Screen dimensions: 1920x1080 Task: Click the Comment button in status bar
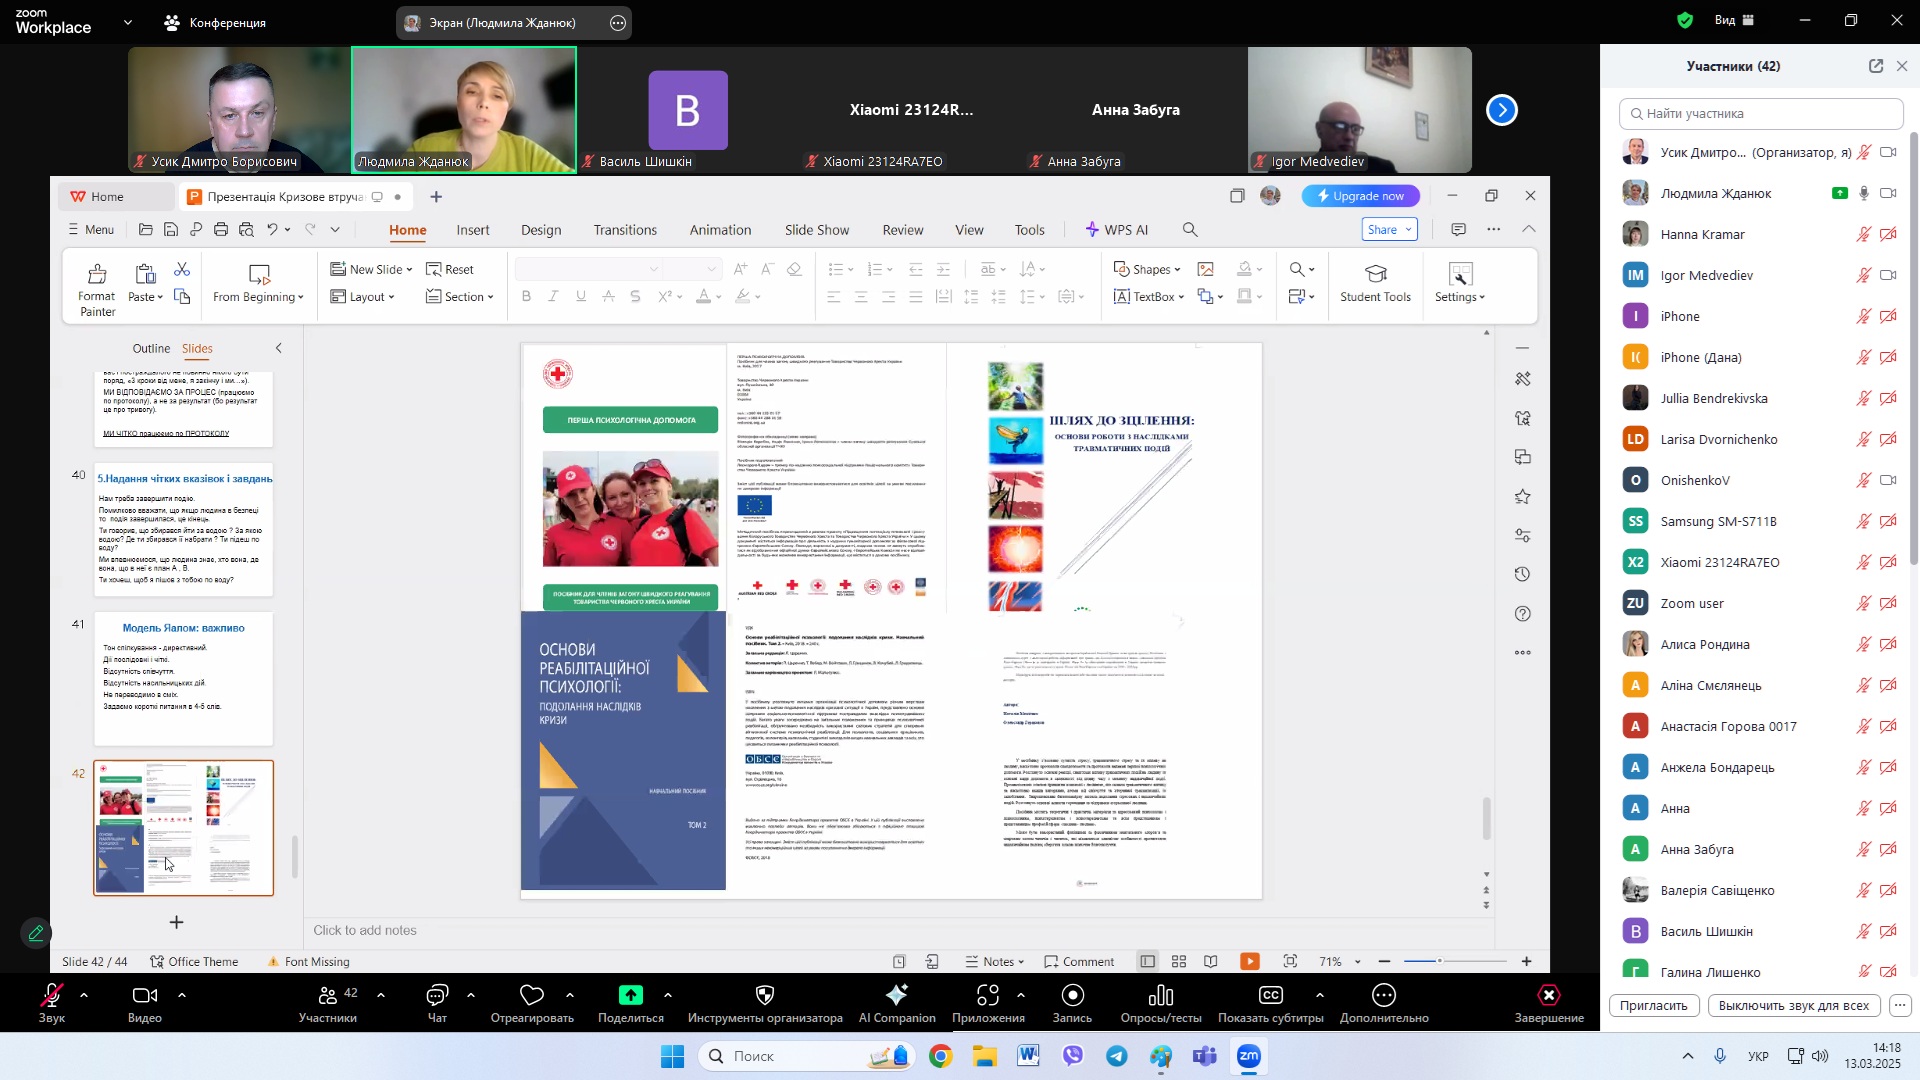pyautogui.click(x=1079, y=962)
